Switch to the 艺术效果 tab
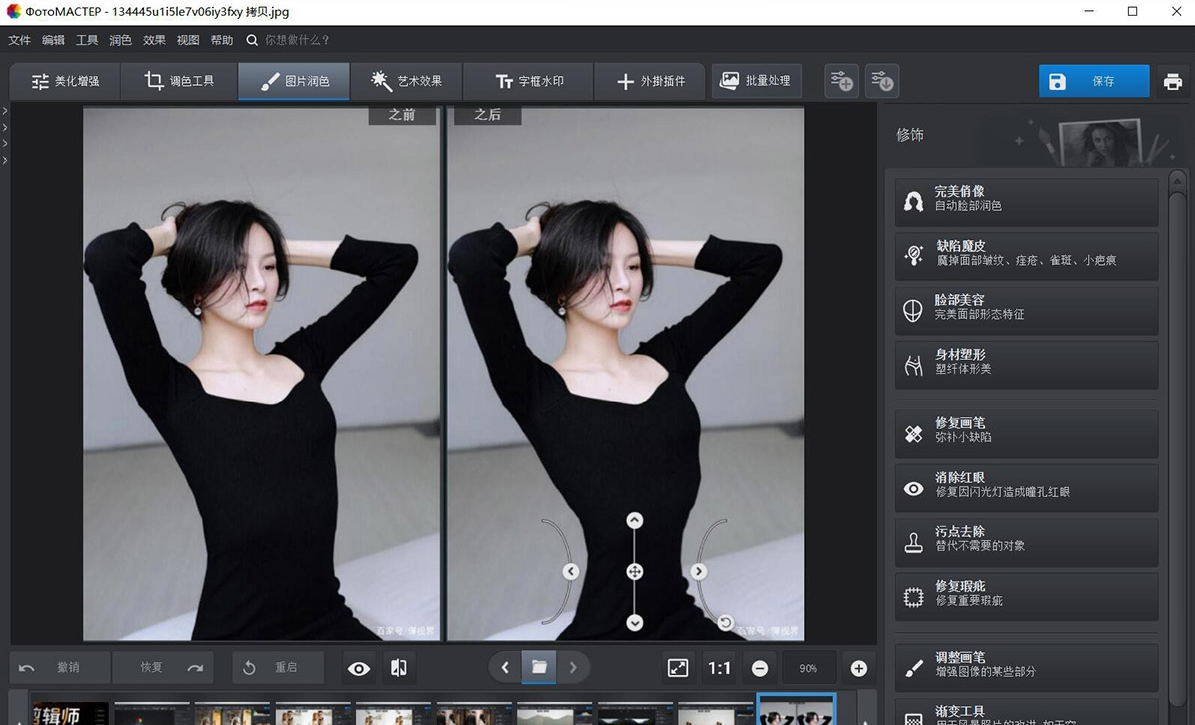1195x725 pixels. pos(406,81)
